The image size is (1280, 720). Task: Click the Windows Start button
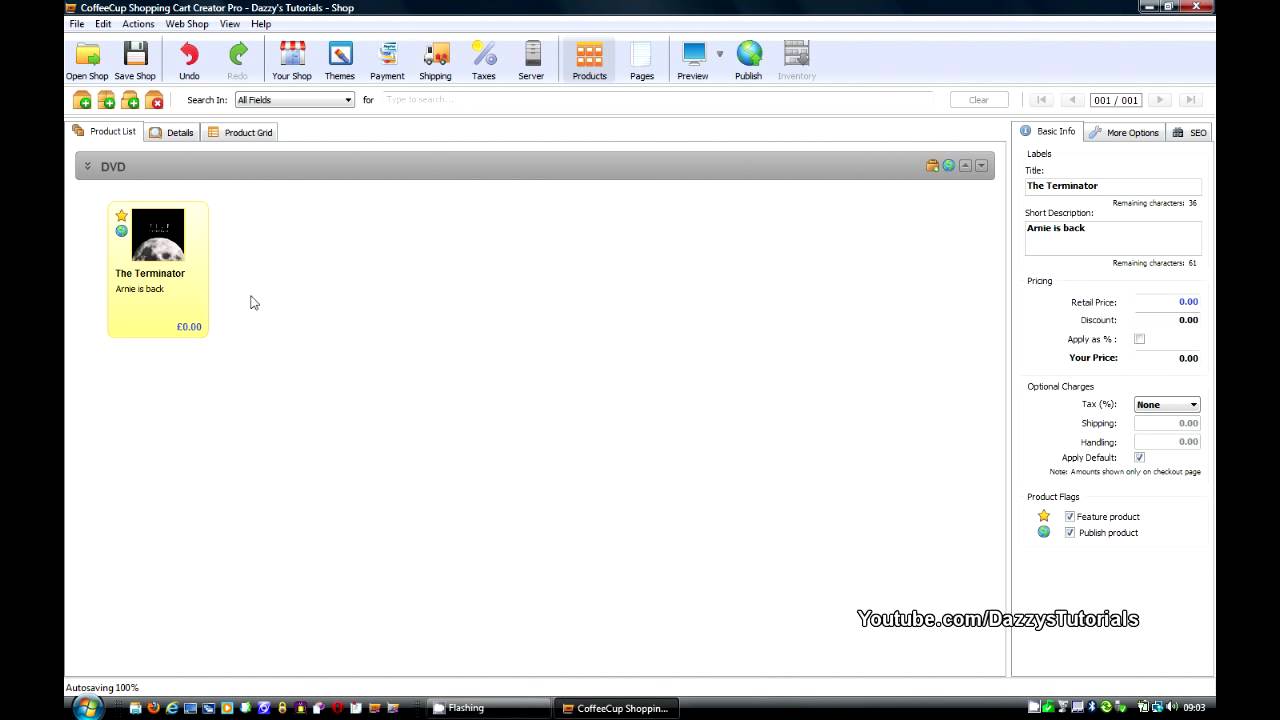(86, 708)
